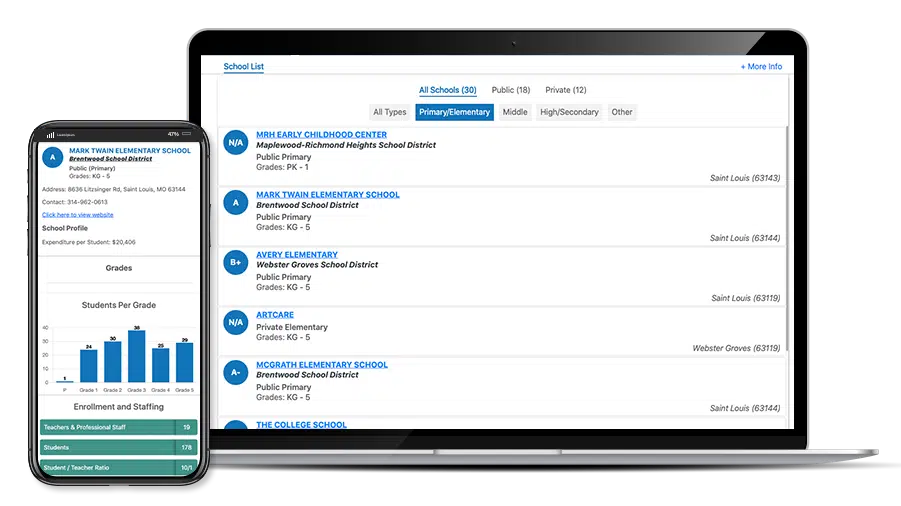Viewport: 901px width, 506px height.
Task: Click 'Expenditure per Student: $20,406' on the phone
Action: (x=88, y=242)
